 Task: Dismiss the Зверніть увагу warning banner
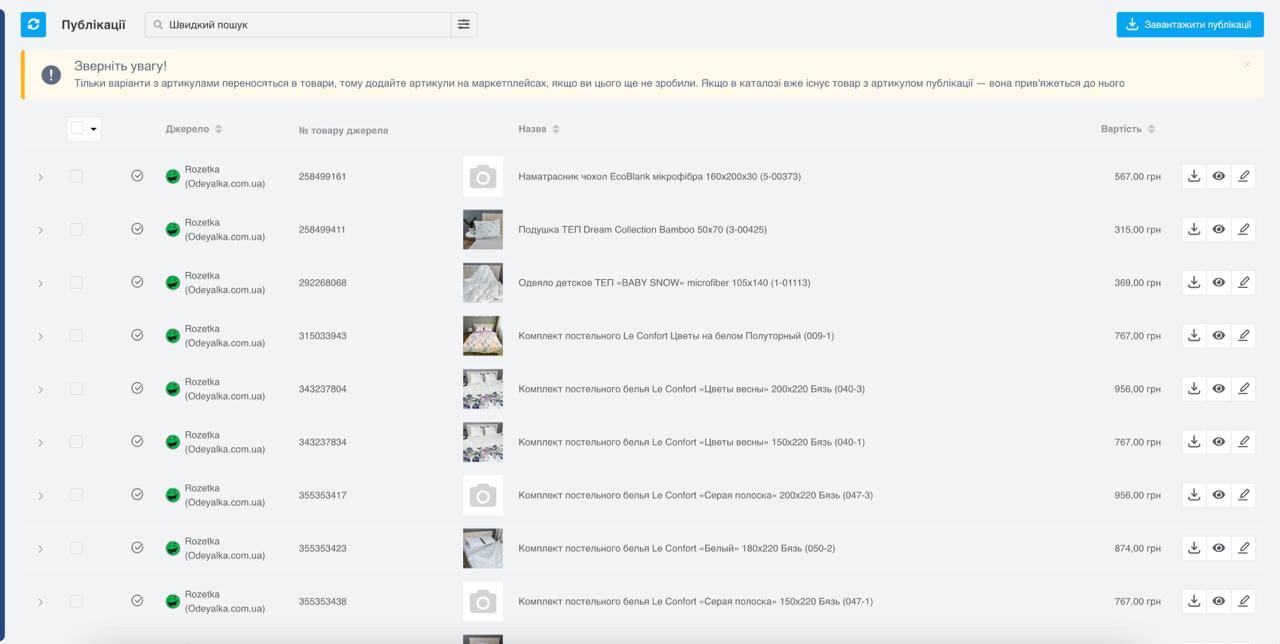[x=1247, y=65]
